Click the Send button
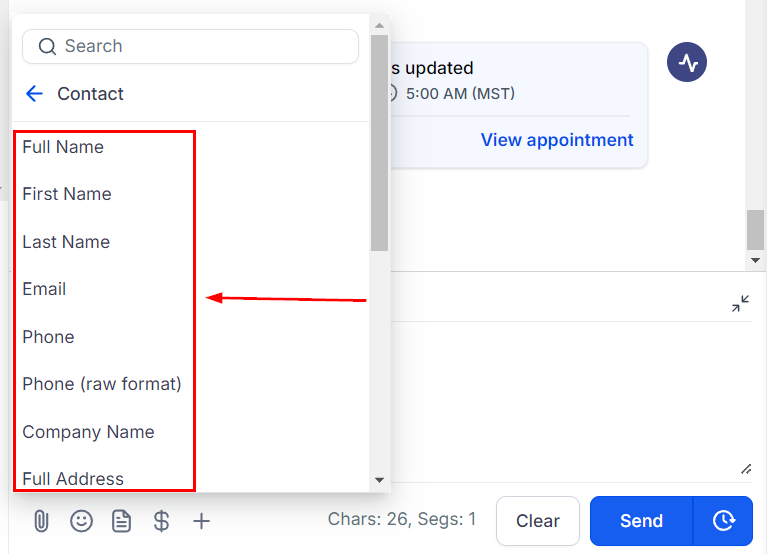 pyautogui.click(x=641, y=521)
